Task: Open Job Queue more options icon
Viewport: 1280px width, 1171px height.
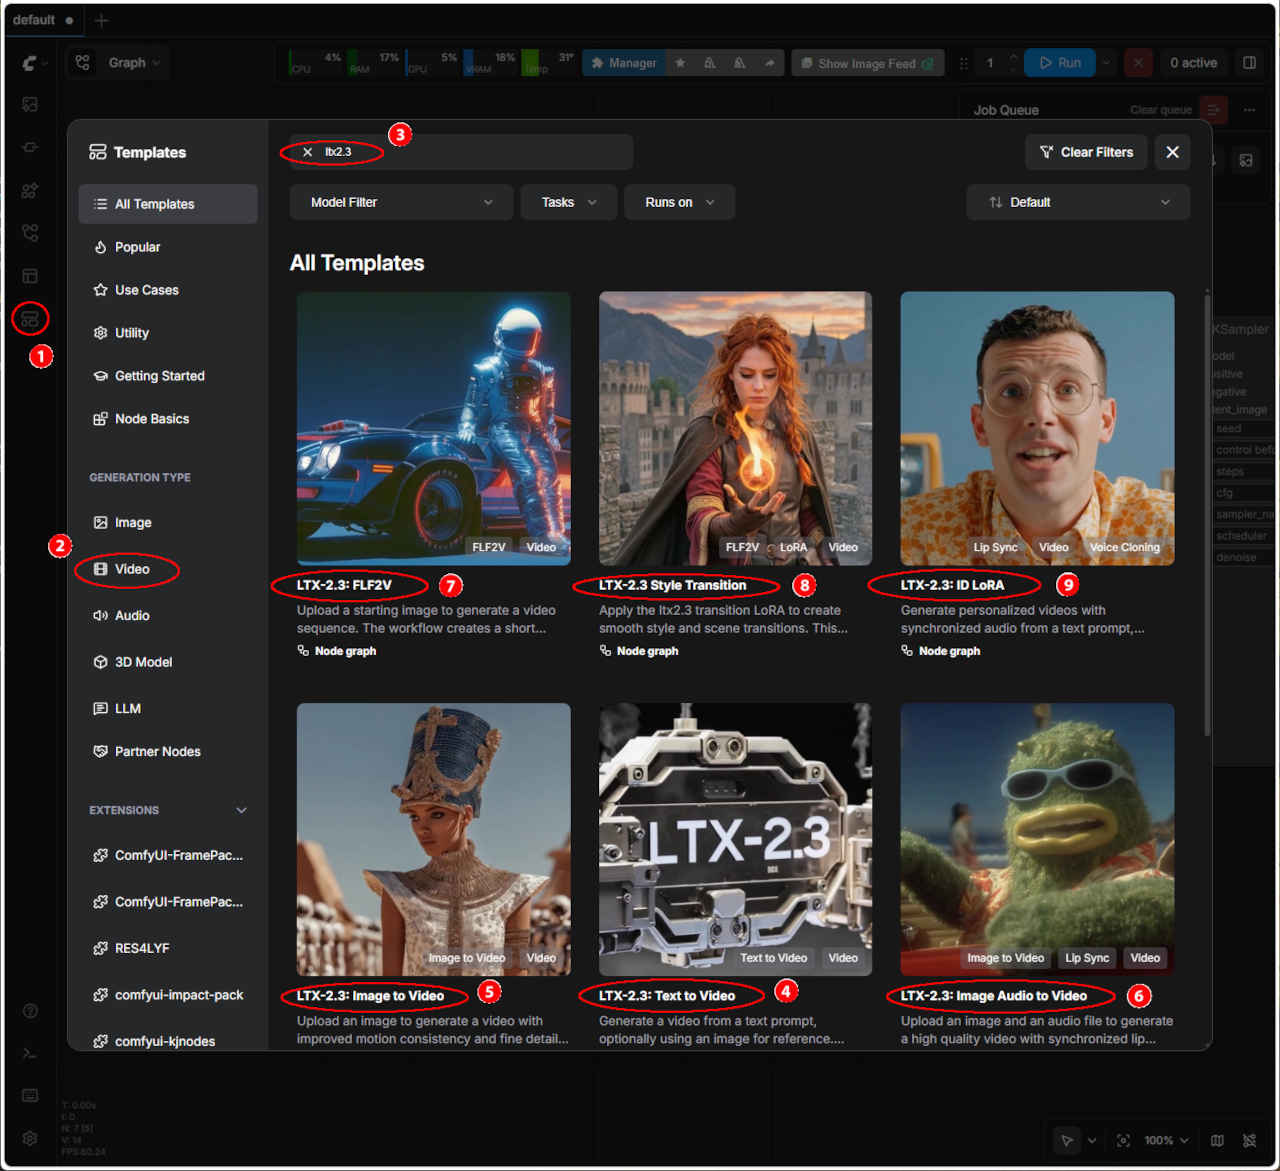Action: coord(1249,110)
